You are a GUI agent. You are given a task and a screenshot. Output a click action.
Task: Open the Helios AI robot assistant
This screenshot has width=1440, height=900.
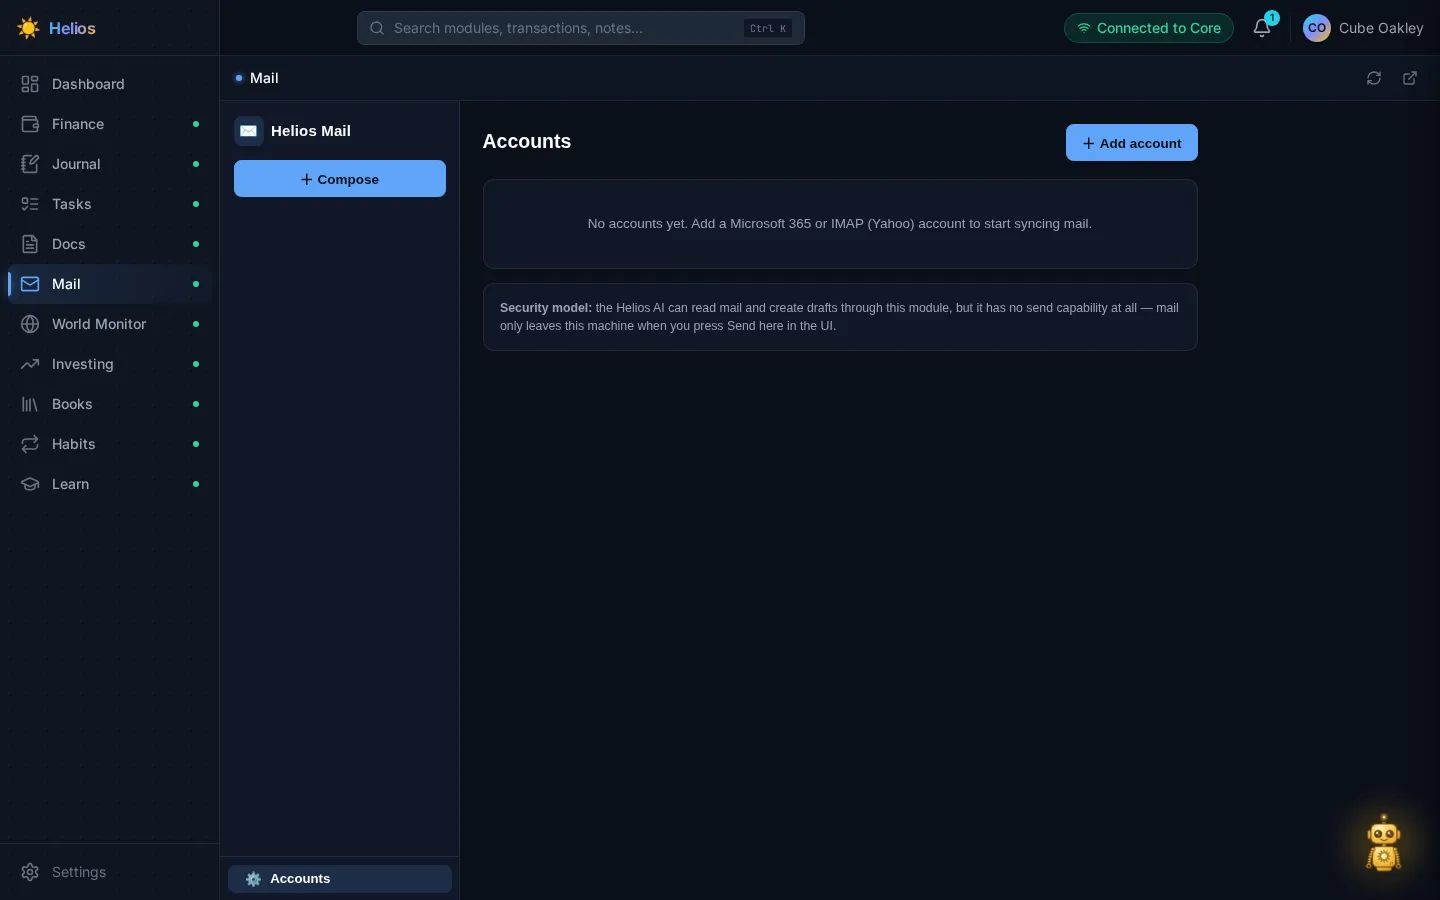(1384, 843)
